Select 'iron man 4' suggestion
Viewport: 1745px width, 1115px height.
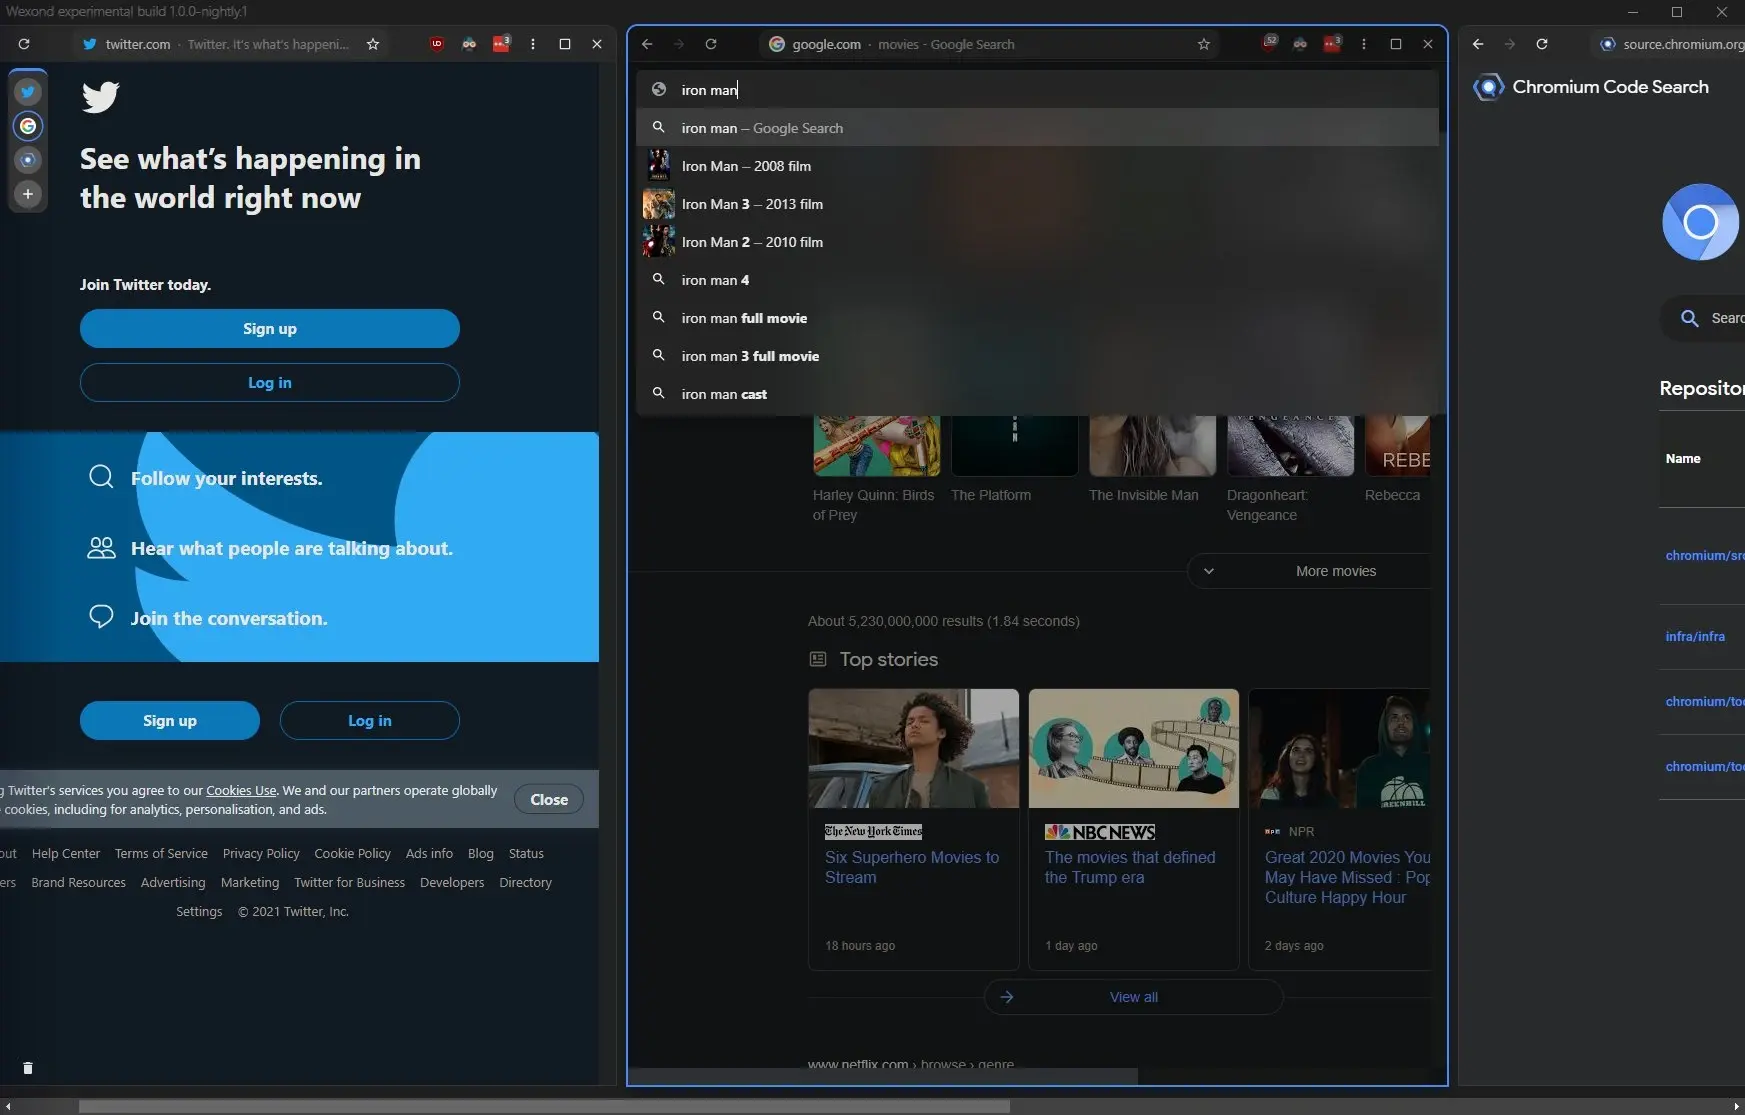click(1038, 280)
